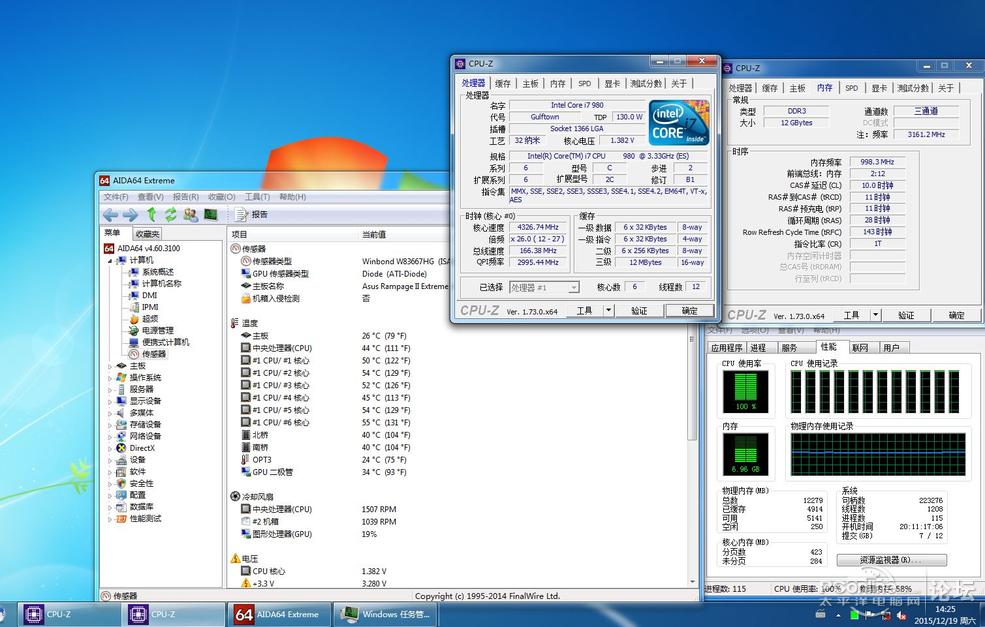Click the 软件 tree icon

(121, 471)
